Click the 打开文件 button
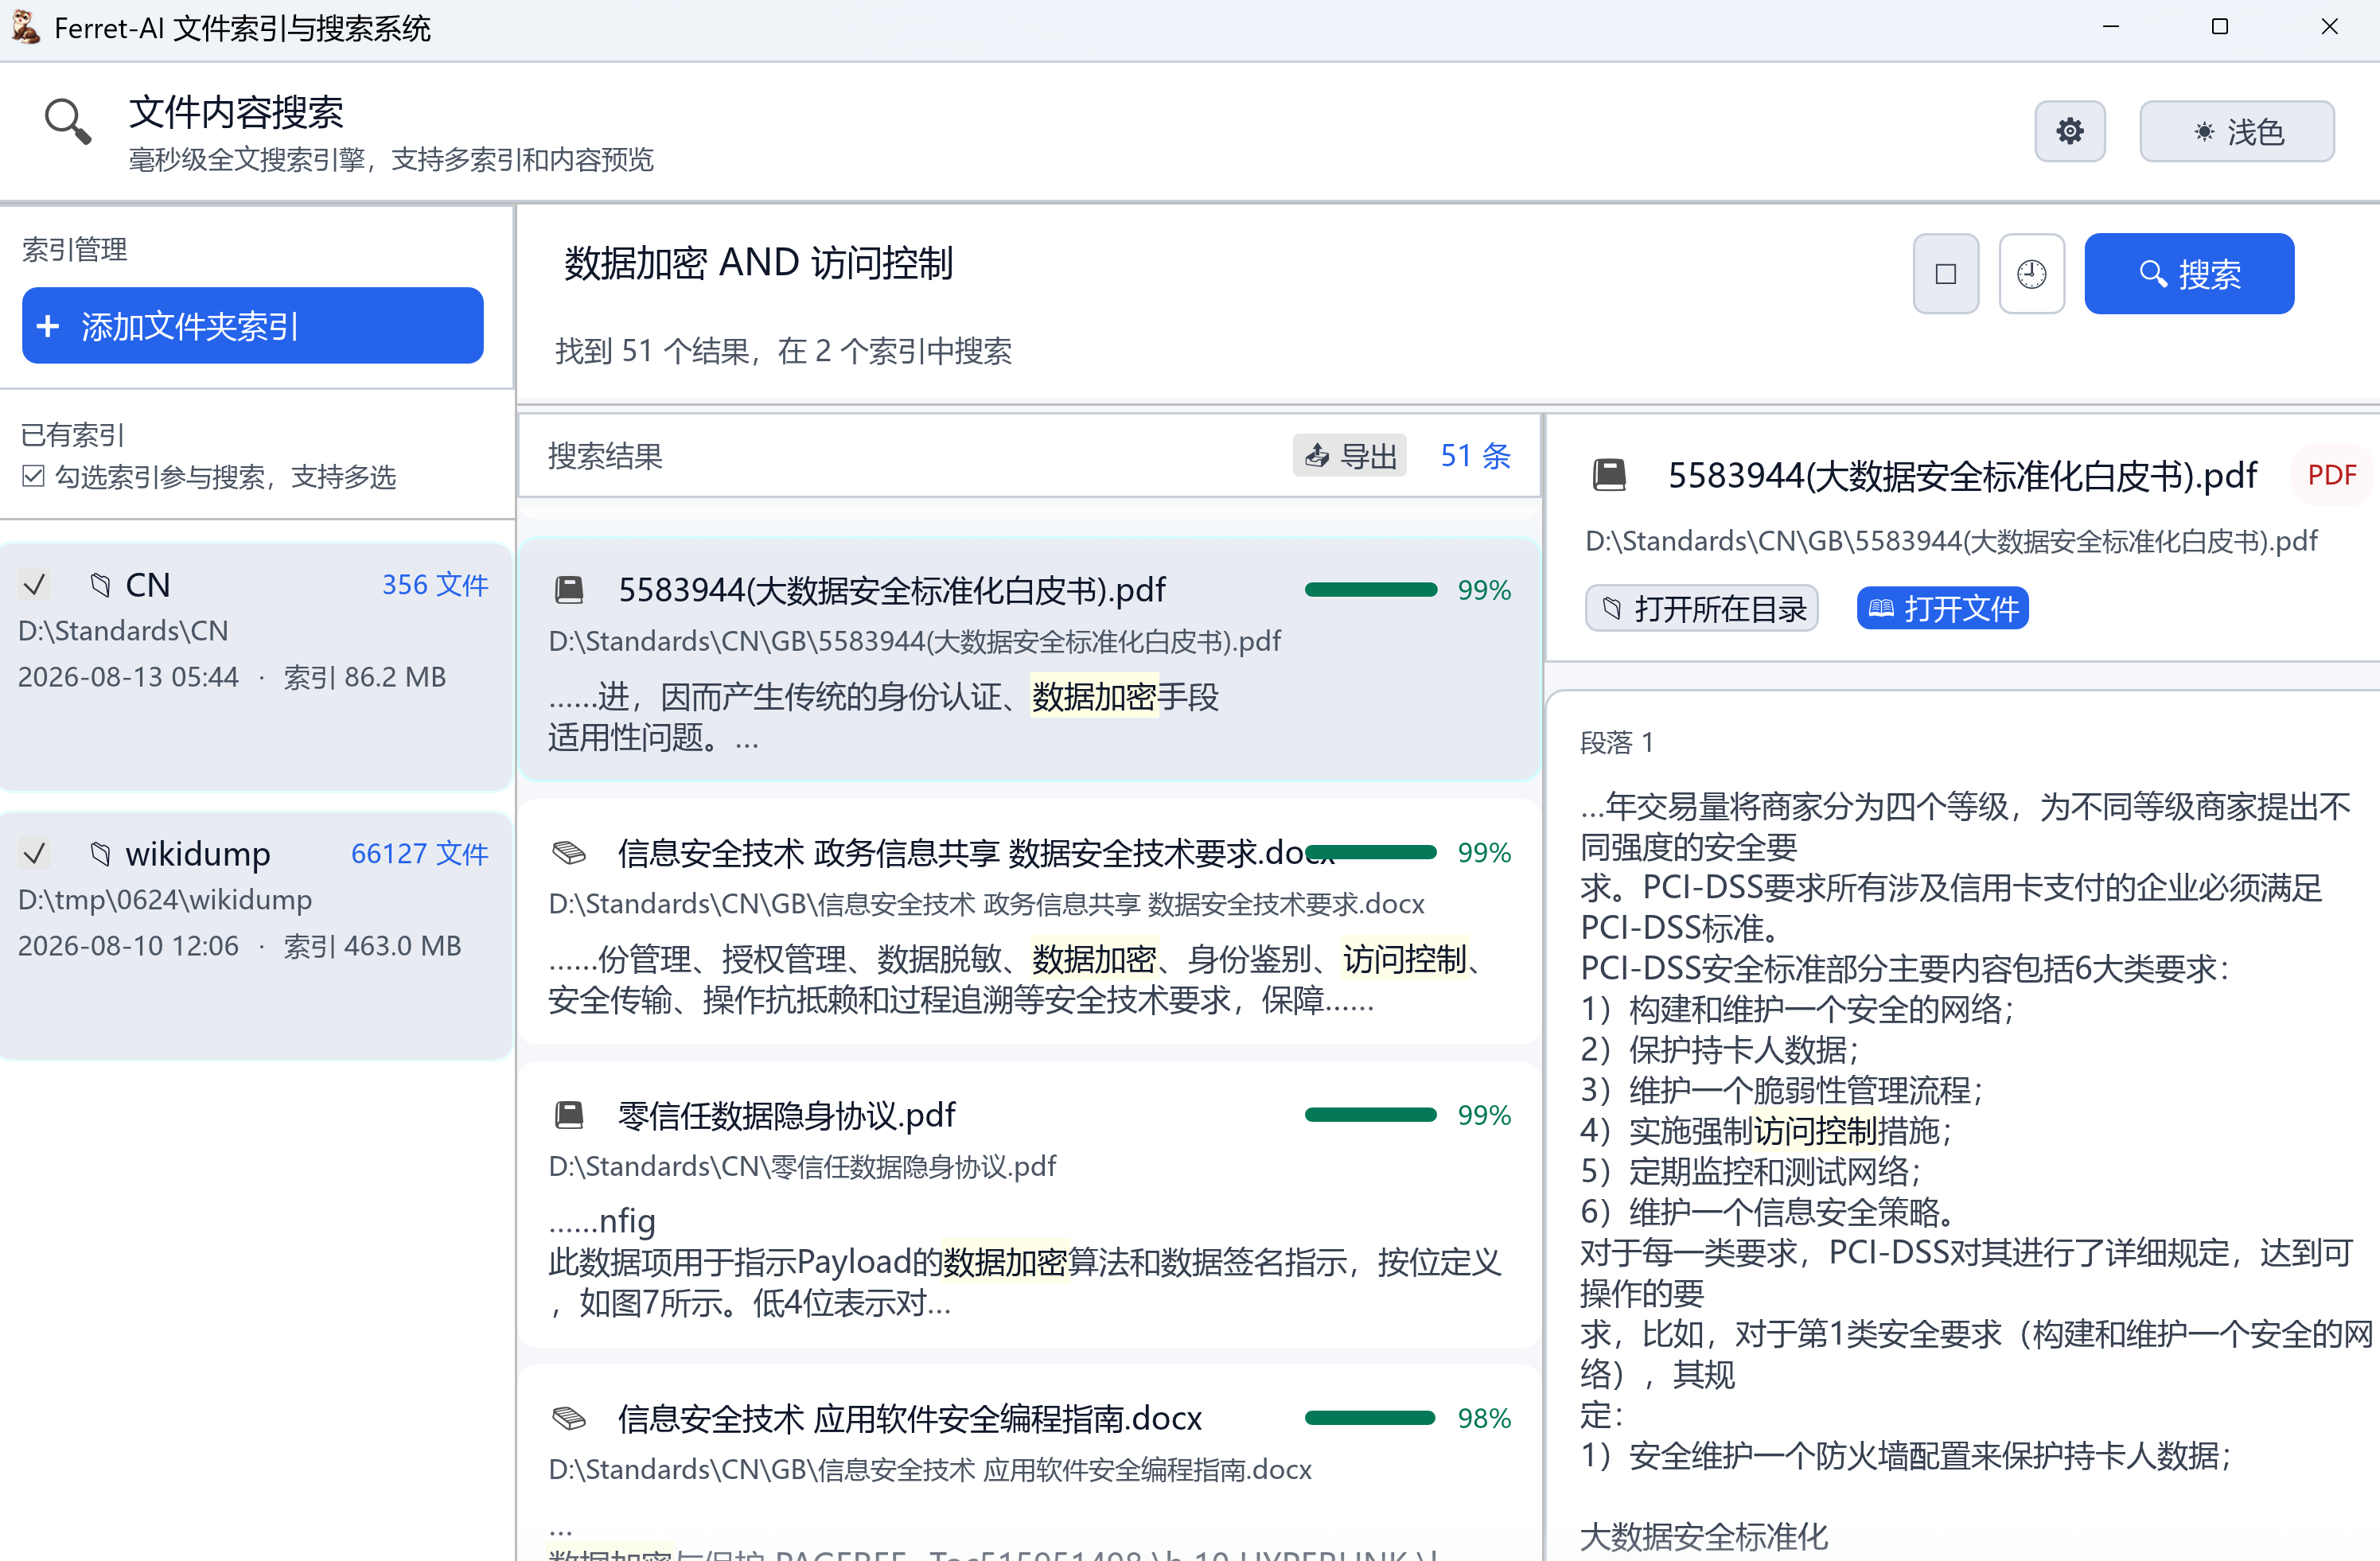Image resolution: width=2380 pixels, height=1561 pixels. click(1942, 608)
